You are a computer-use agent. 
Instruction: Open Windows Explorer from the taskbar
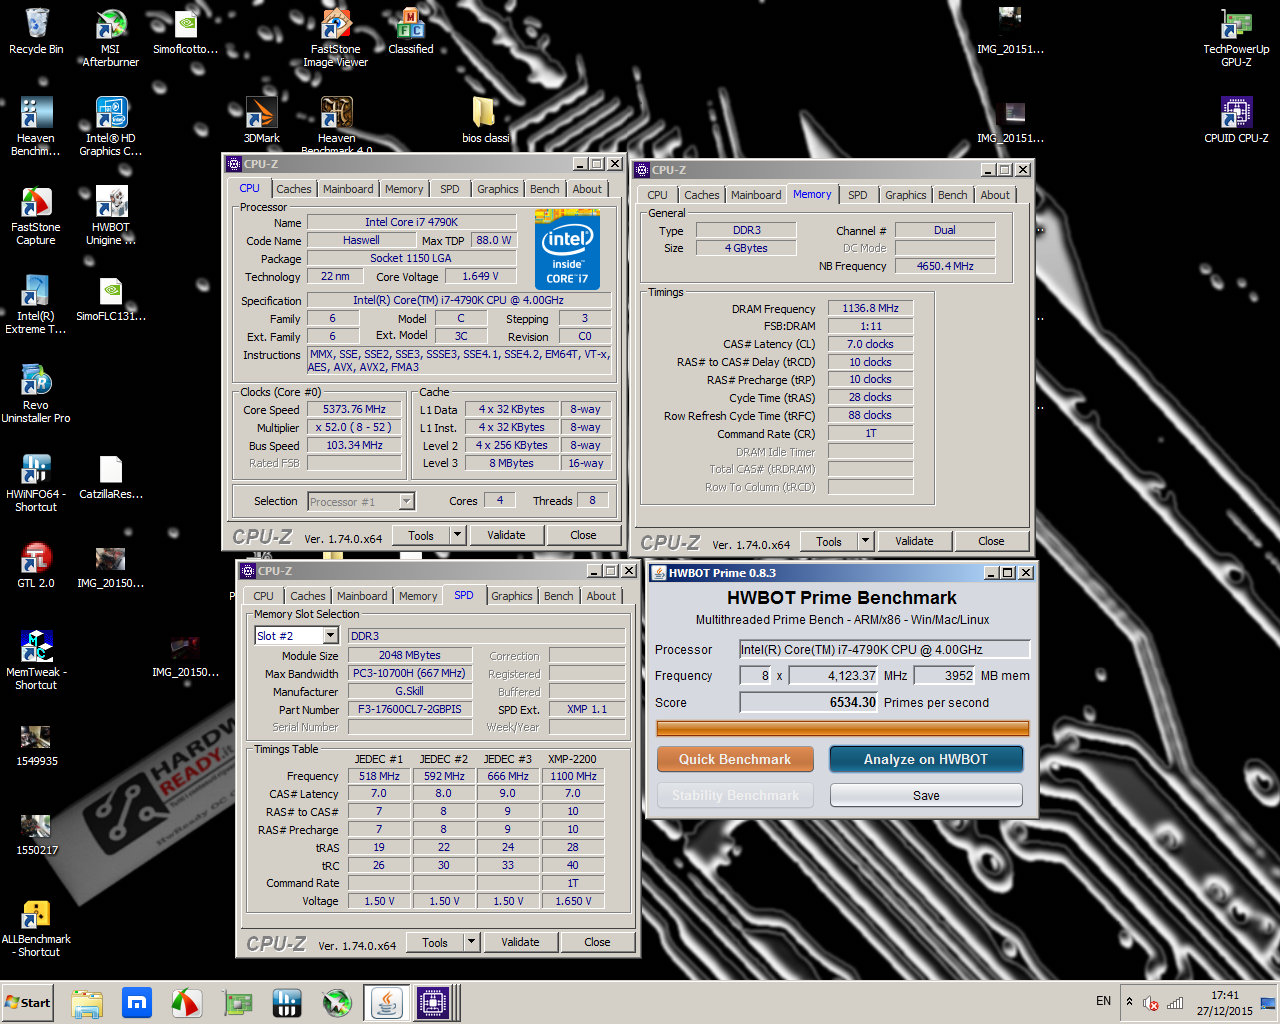pyautogui.click(x=87, y=1002)
